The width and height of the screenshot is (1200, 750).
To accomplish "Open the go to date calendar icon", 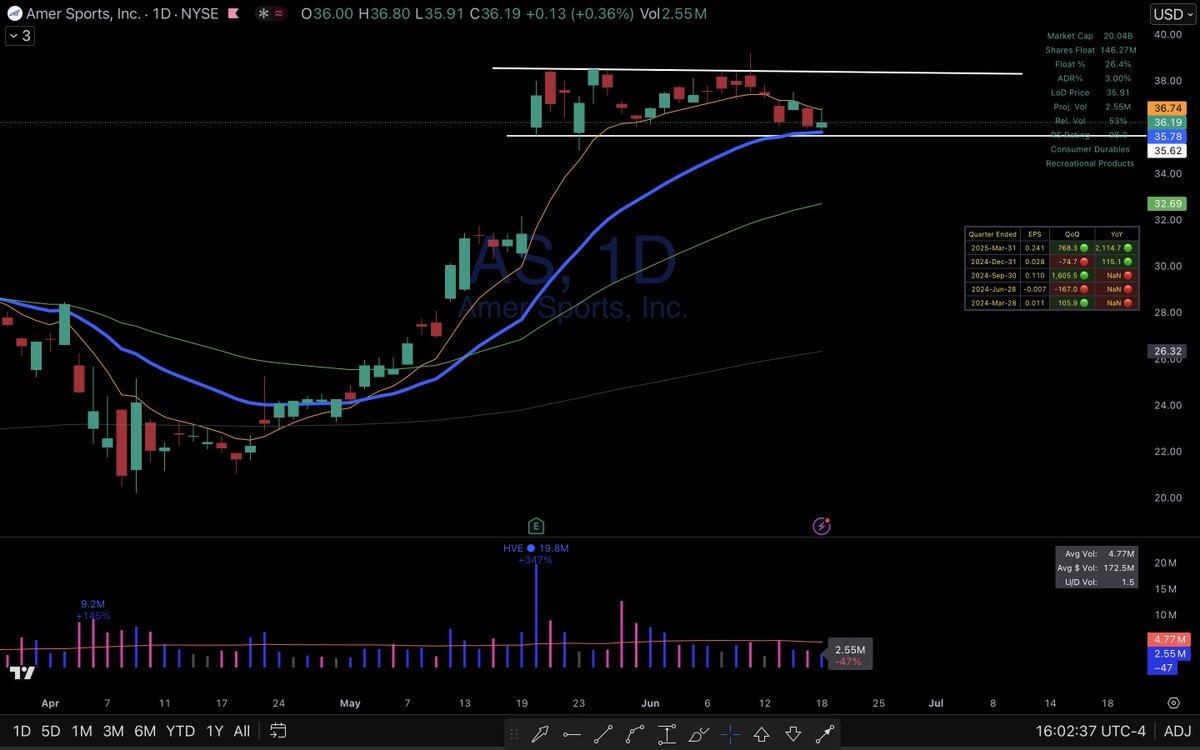I will coord(279,730).
